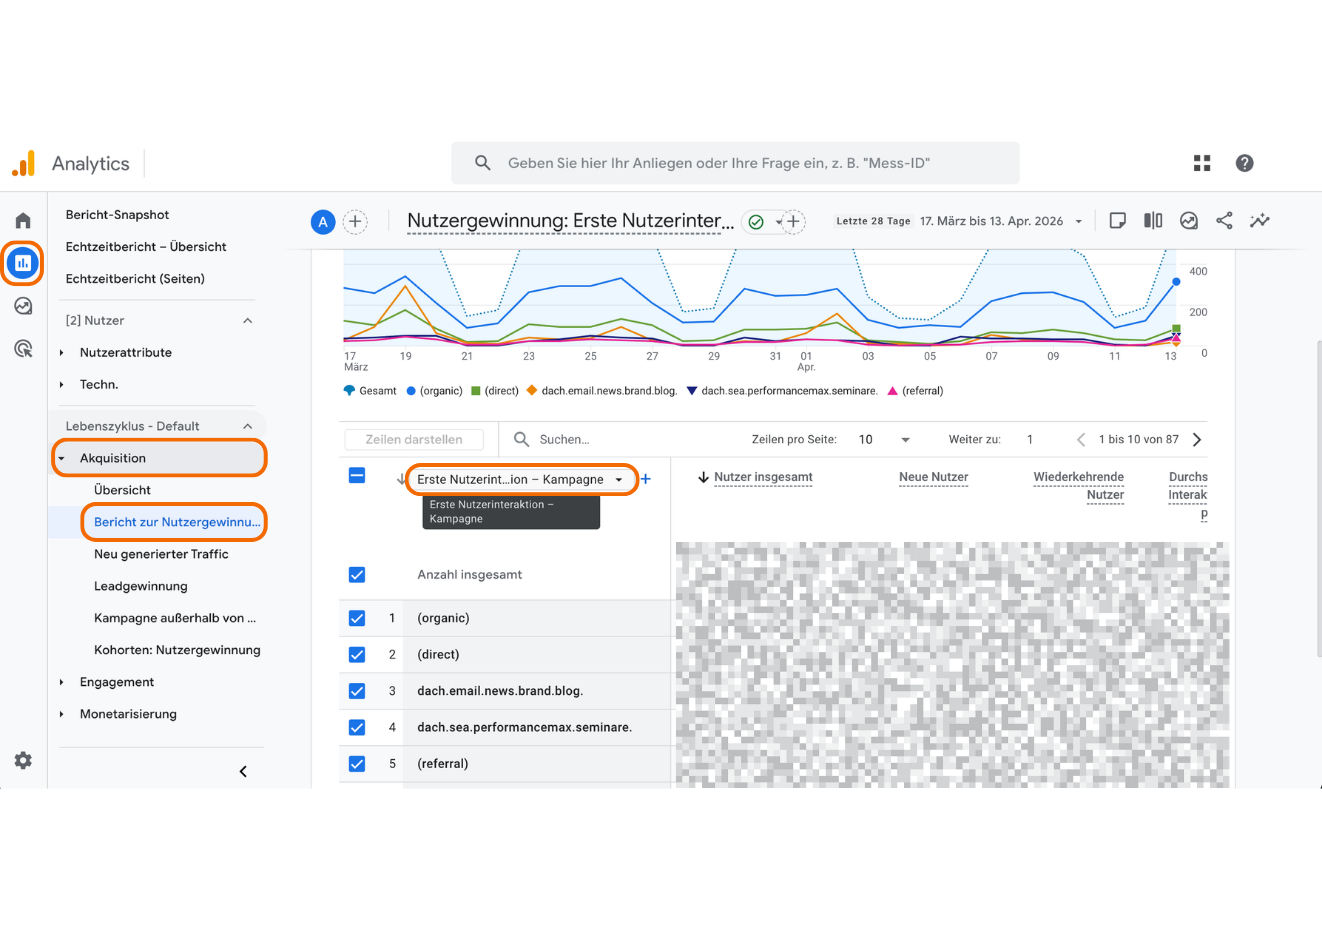Open the Home icon in left rail
1322x926 pixels.
point(23,220)
